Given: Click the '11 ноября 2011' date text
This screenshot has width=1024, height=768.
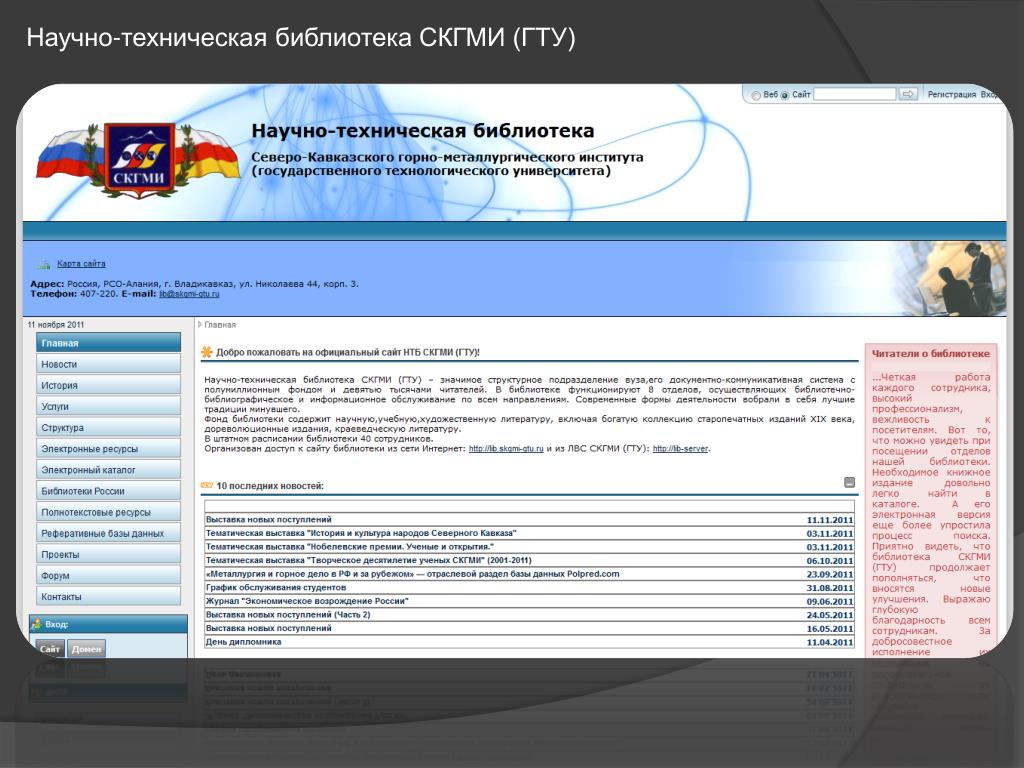Looking at the screenshot, I should [x=56, y=325].
